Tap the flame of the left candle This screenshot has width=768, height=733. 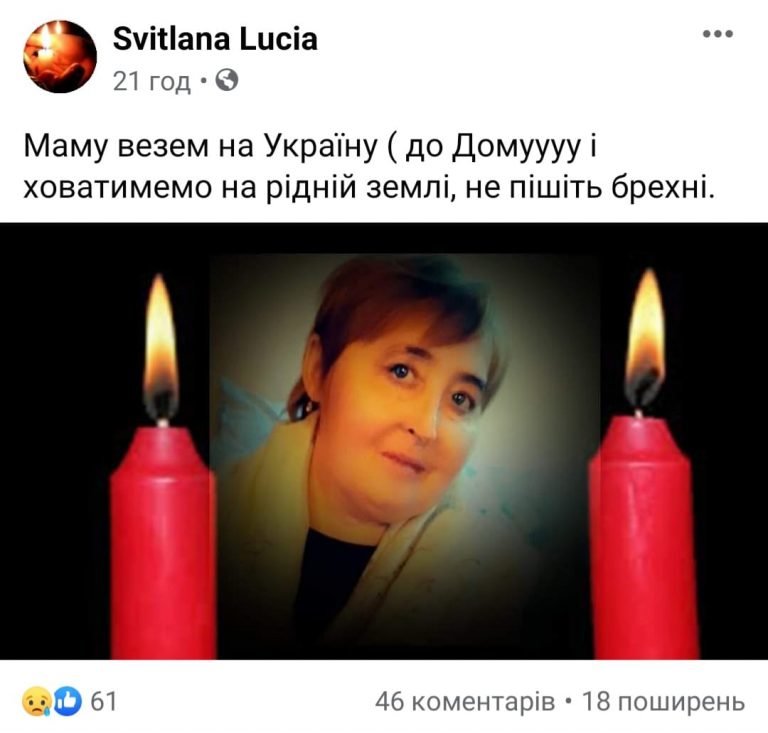click(x=161, y=348)
